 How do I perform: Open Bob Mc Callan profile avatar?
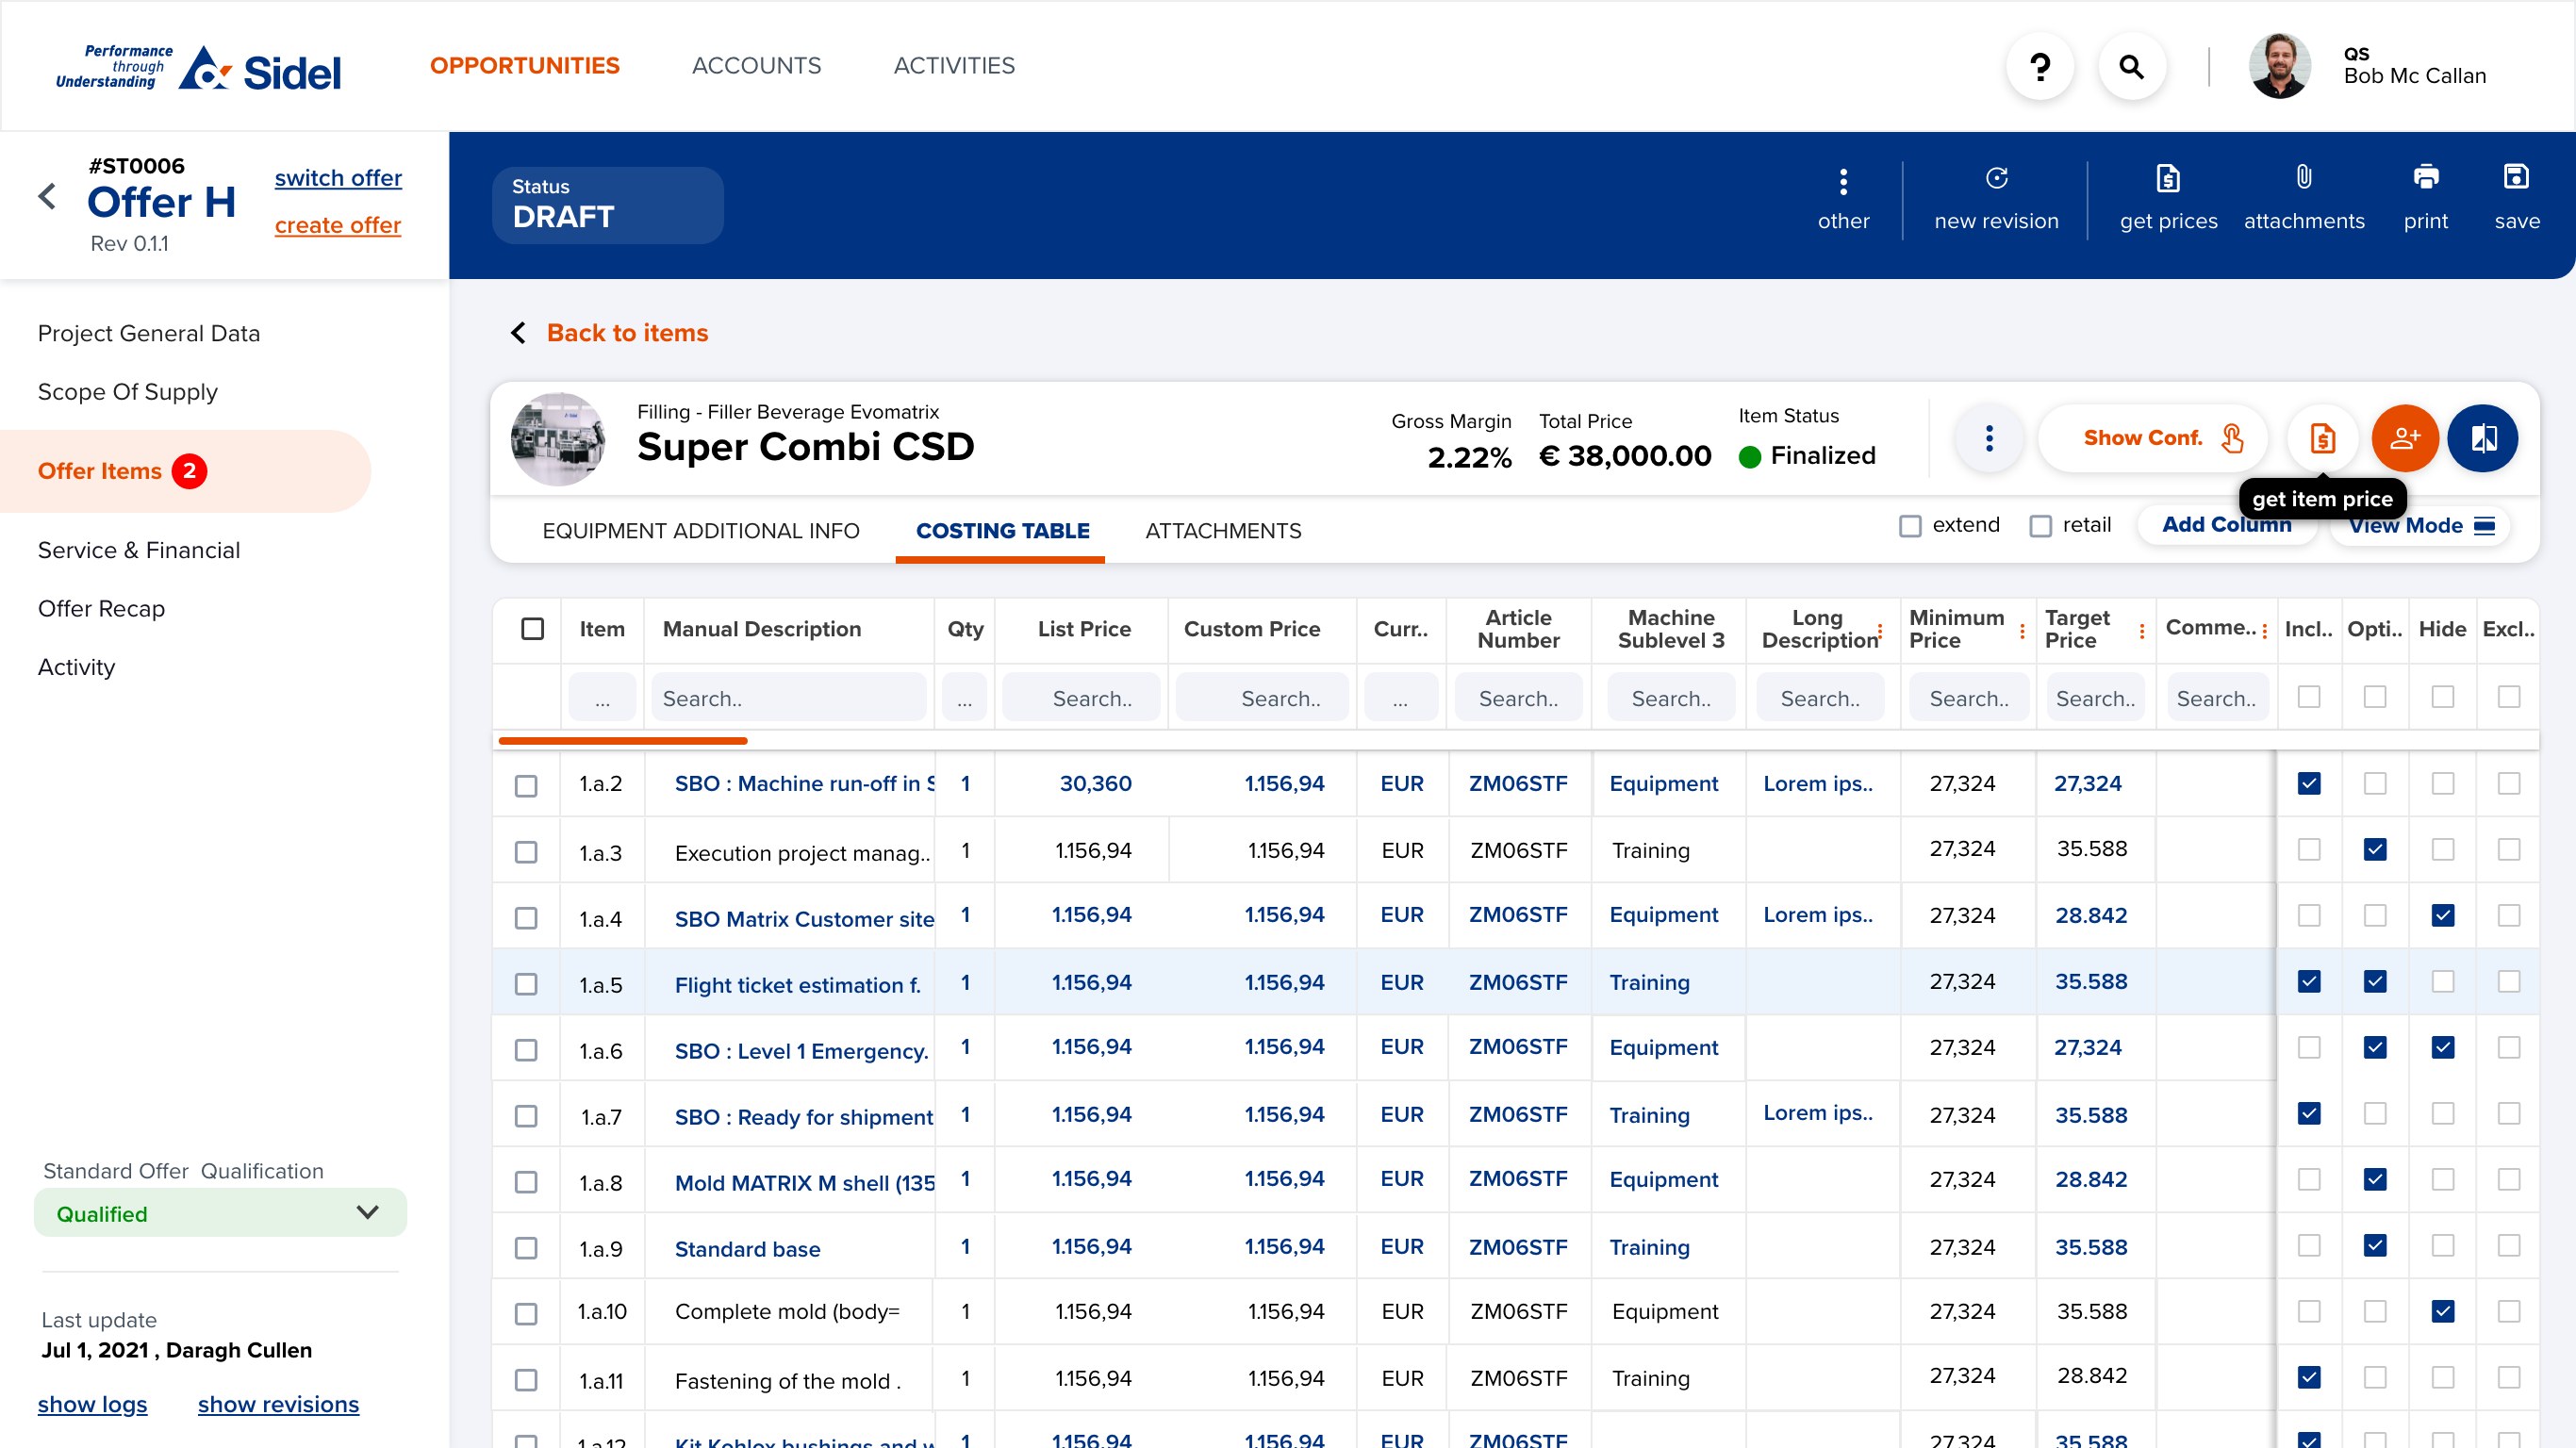point(2279,66)
